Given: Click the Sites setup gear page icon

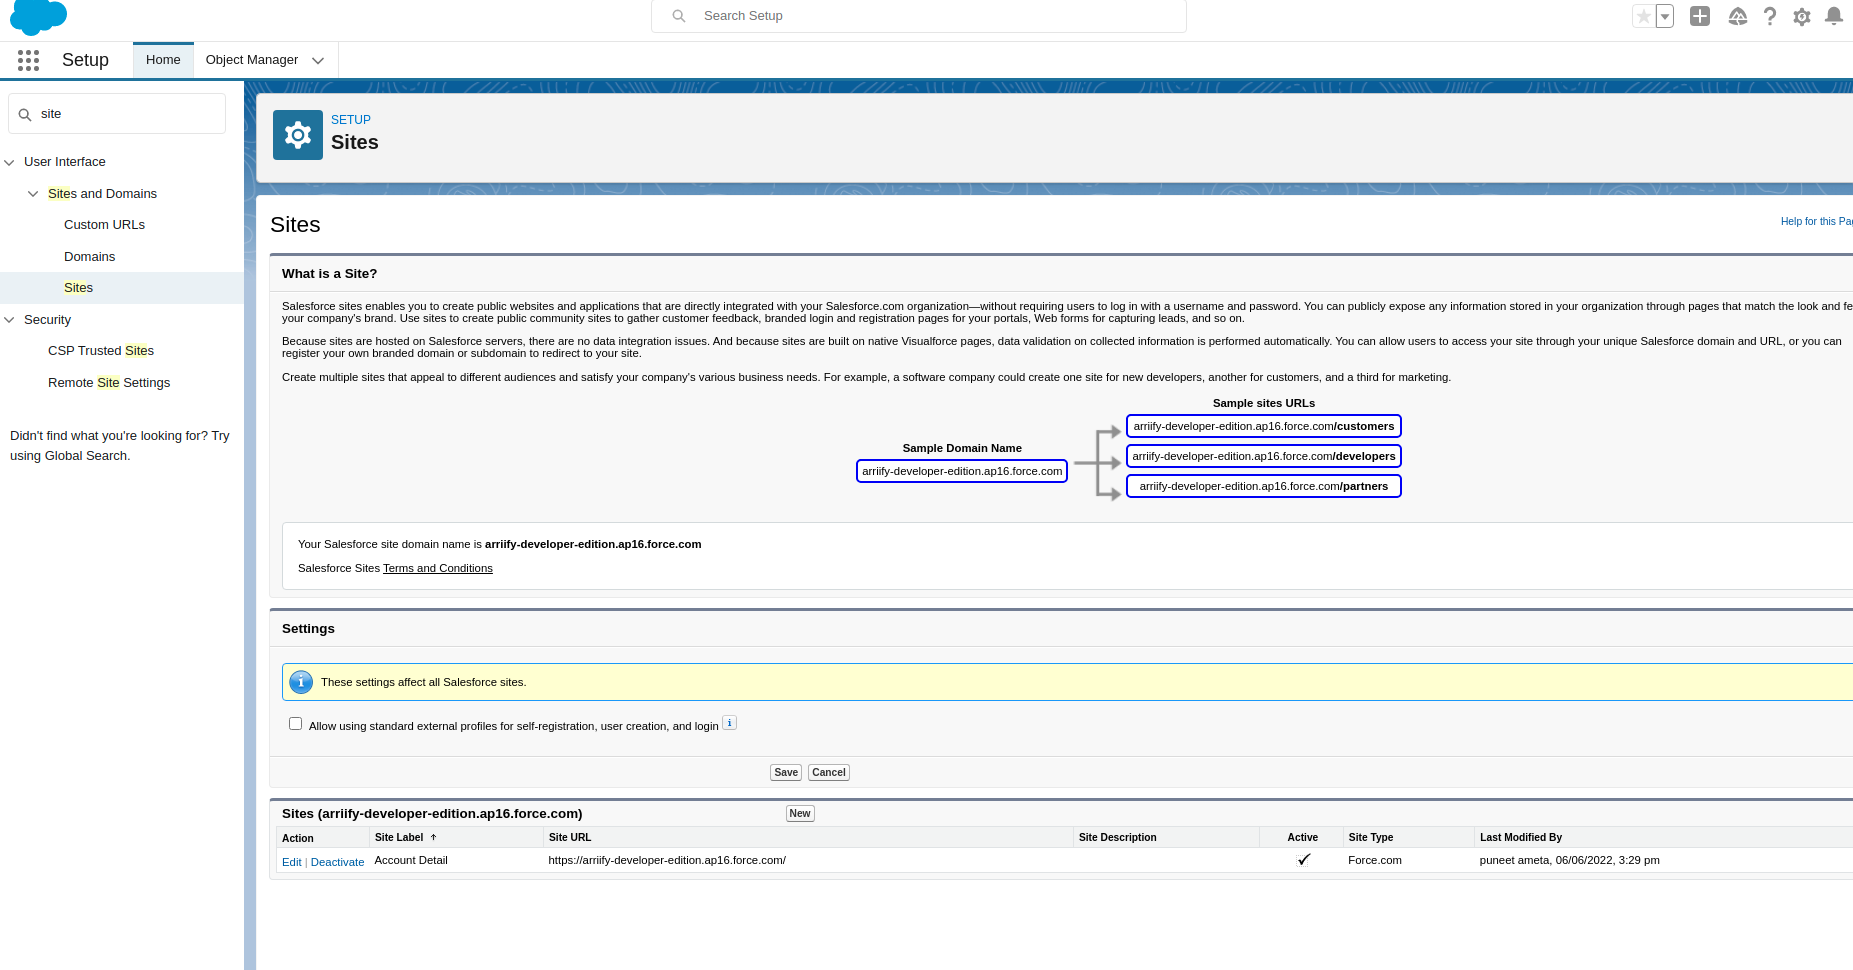Looking at the screenshot, I should (x=298, y=135).
